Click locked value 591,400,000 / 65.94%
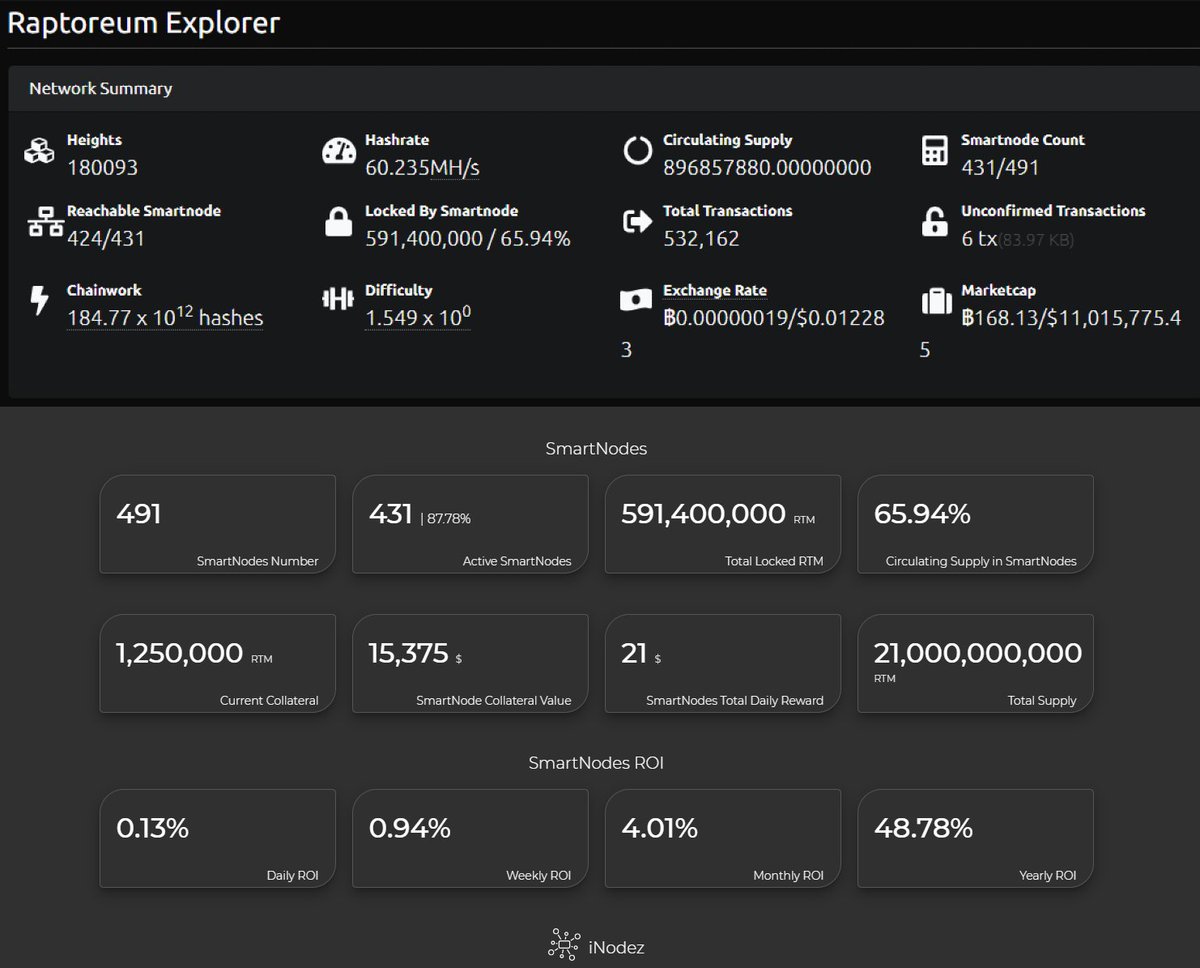The height and width of the screenshot is (968, 1200). click(468, 239)
